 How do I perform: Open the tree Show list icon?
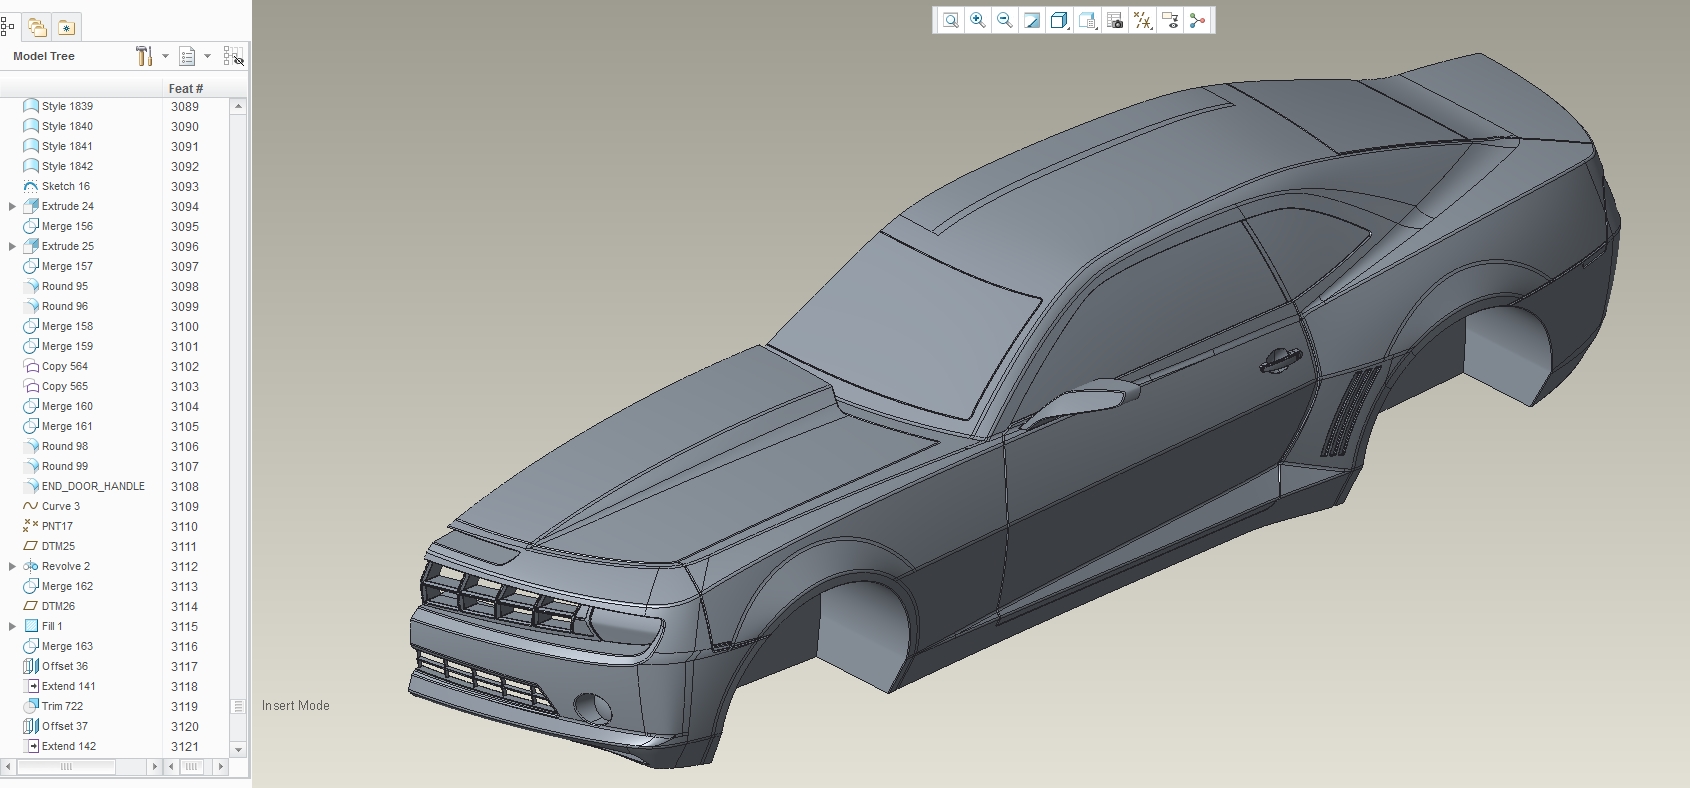click(x=187, y=56)
